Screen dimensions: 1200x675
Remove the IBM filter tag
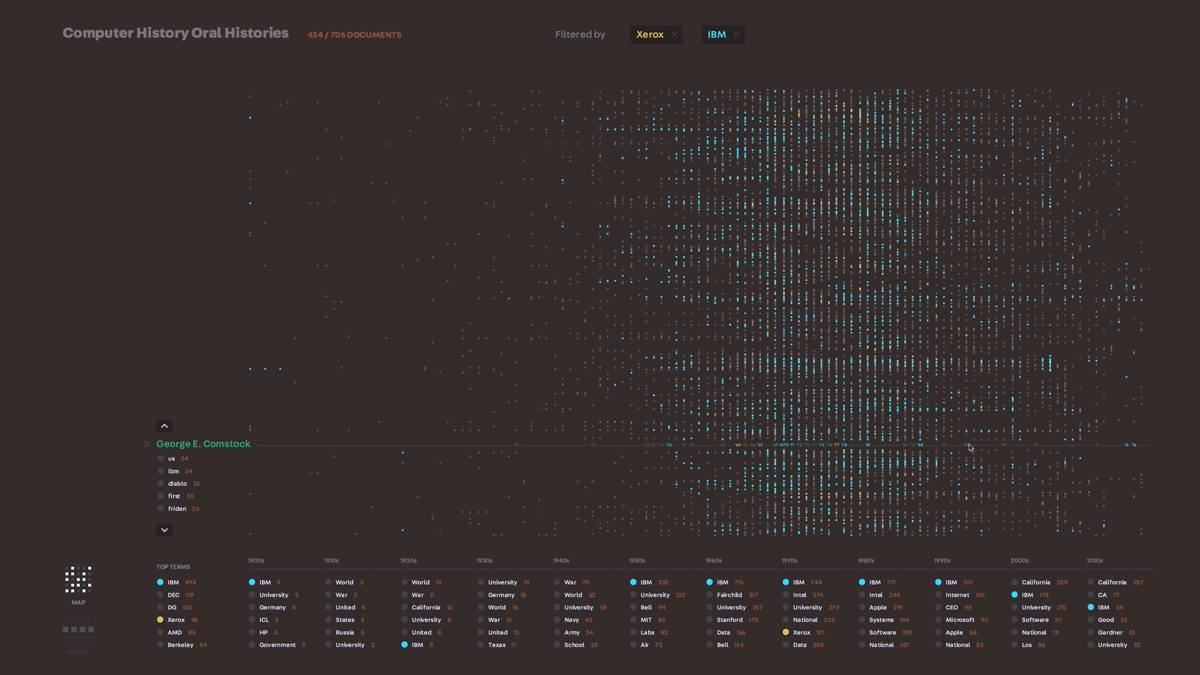click(x=737, y=35)
